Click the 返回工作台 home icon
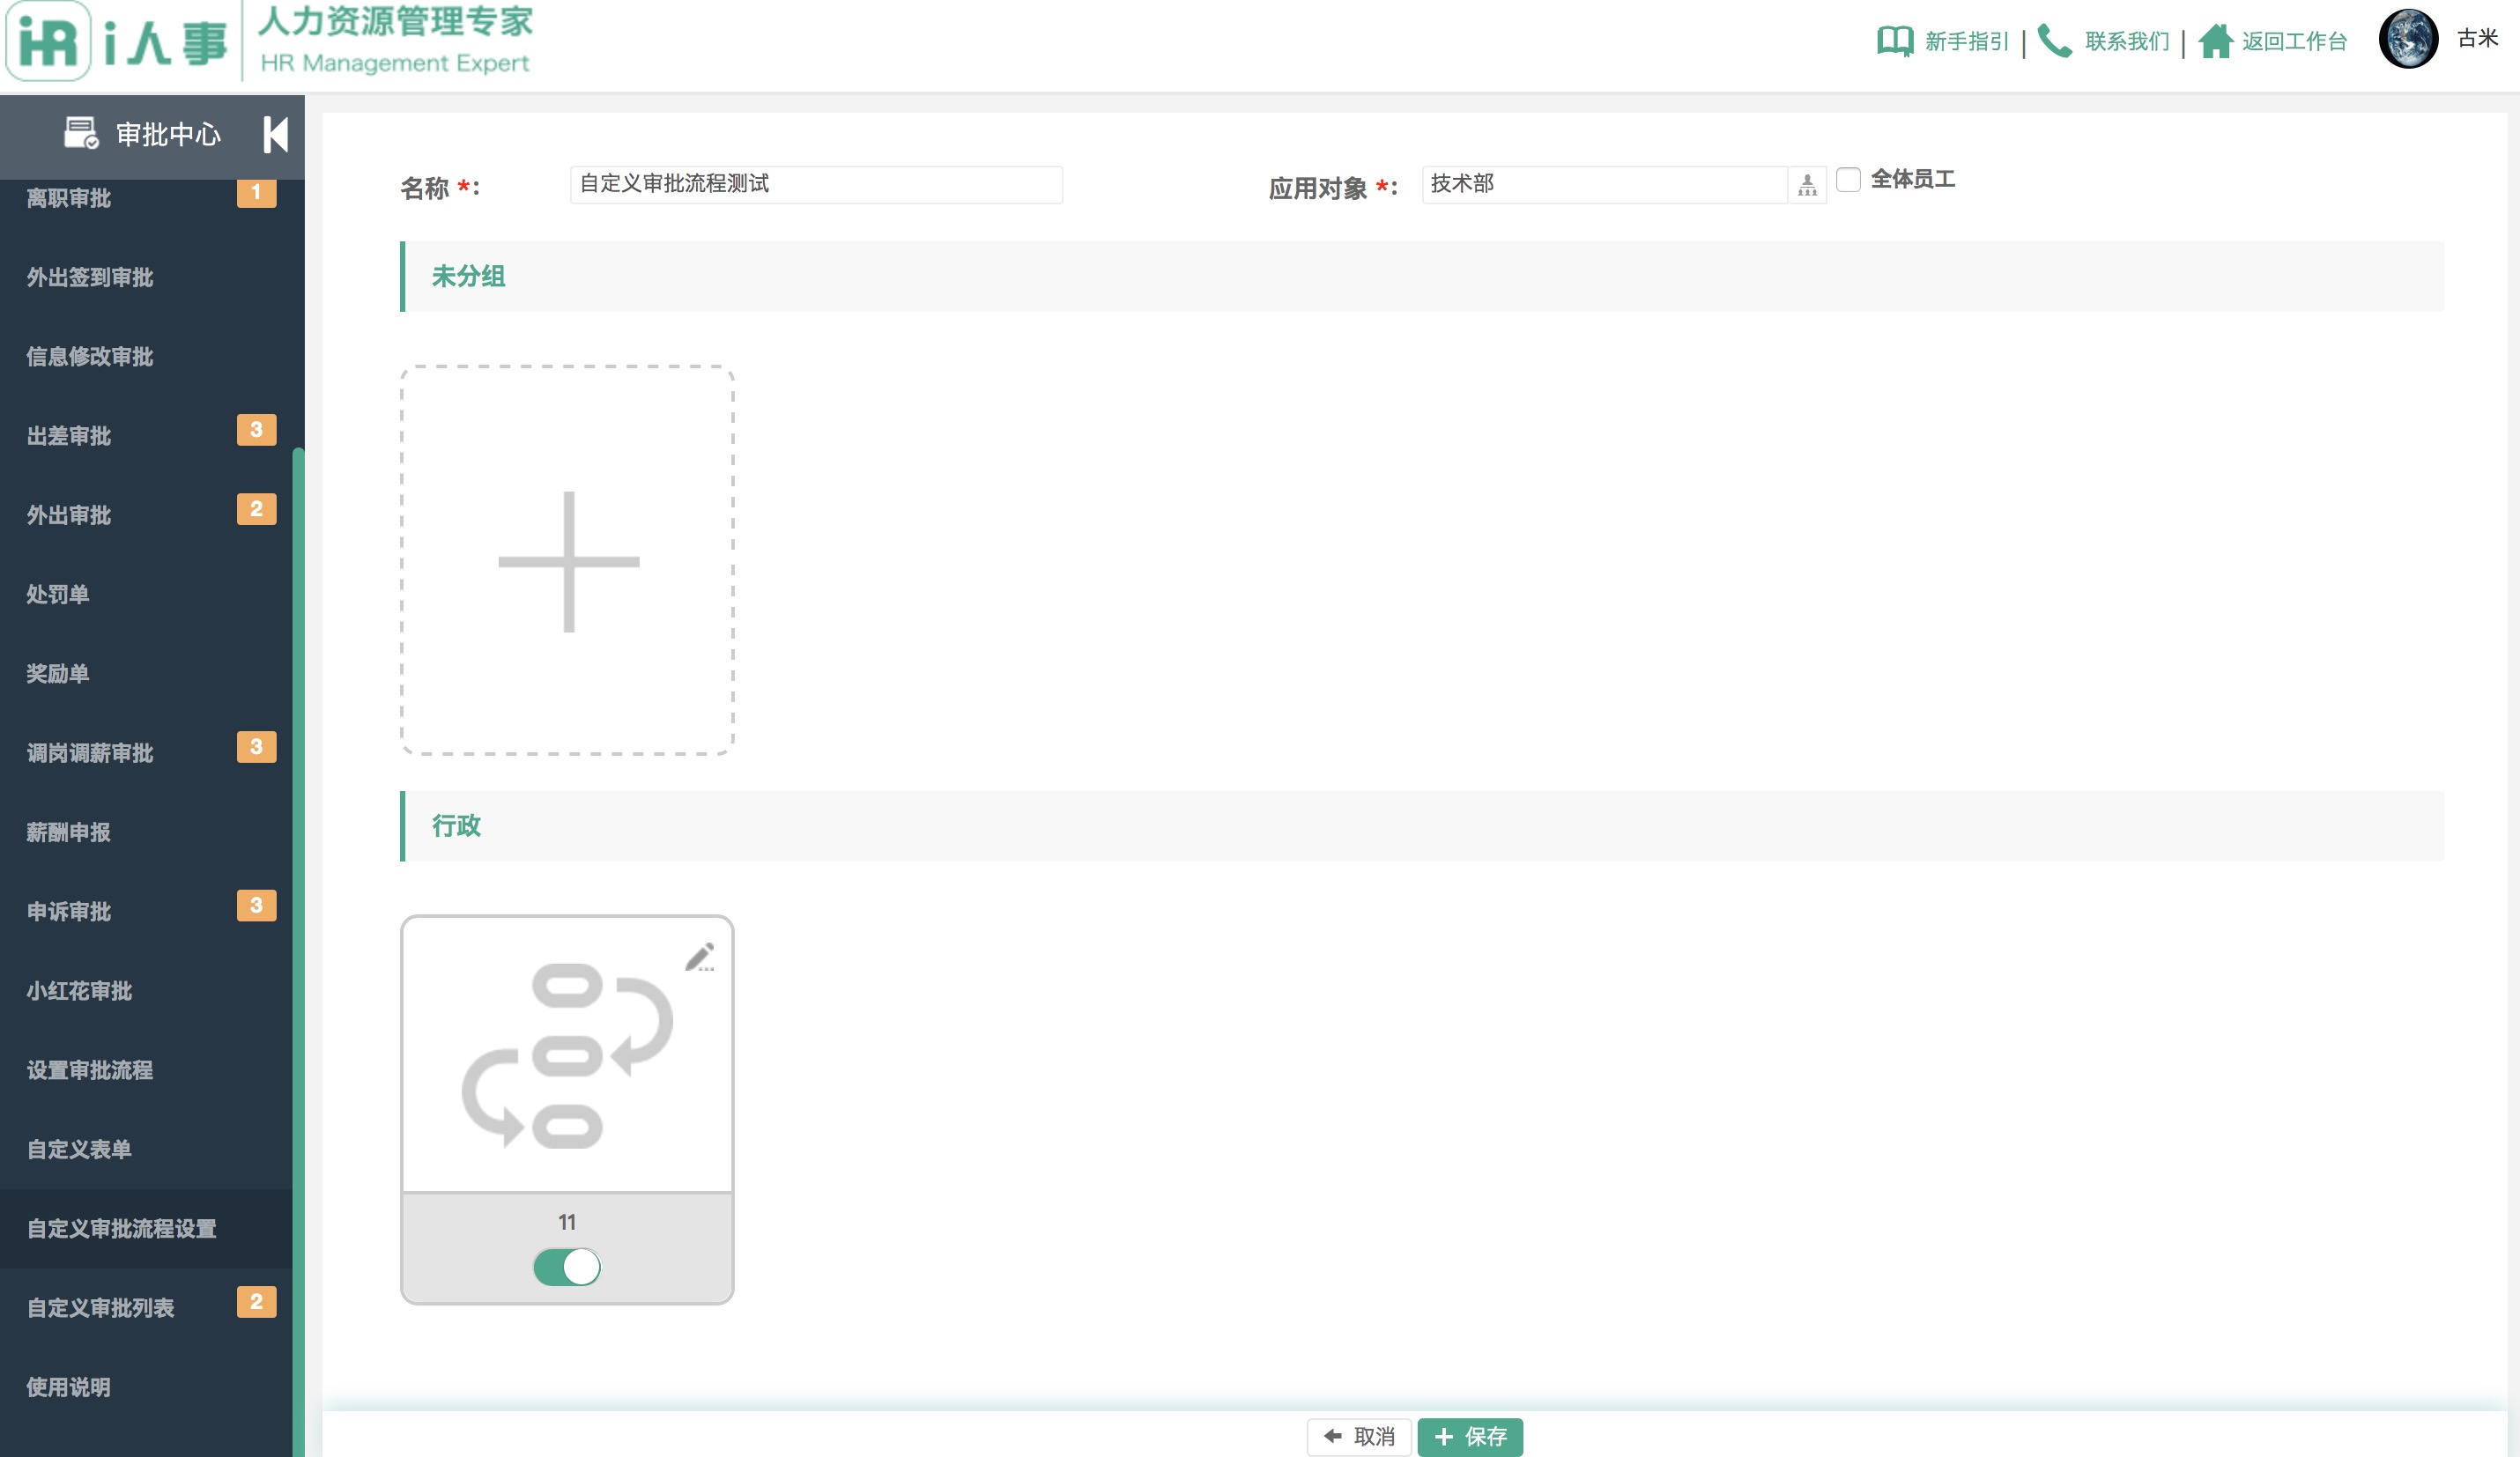The width and height of the screenshot is (2520, 1457). (x=2215, y=41)
